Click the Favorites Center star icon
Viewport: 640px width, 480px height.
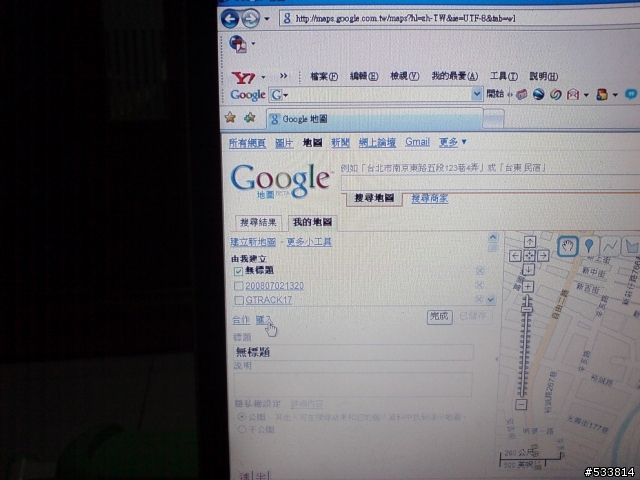click(230, 118)
